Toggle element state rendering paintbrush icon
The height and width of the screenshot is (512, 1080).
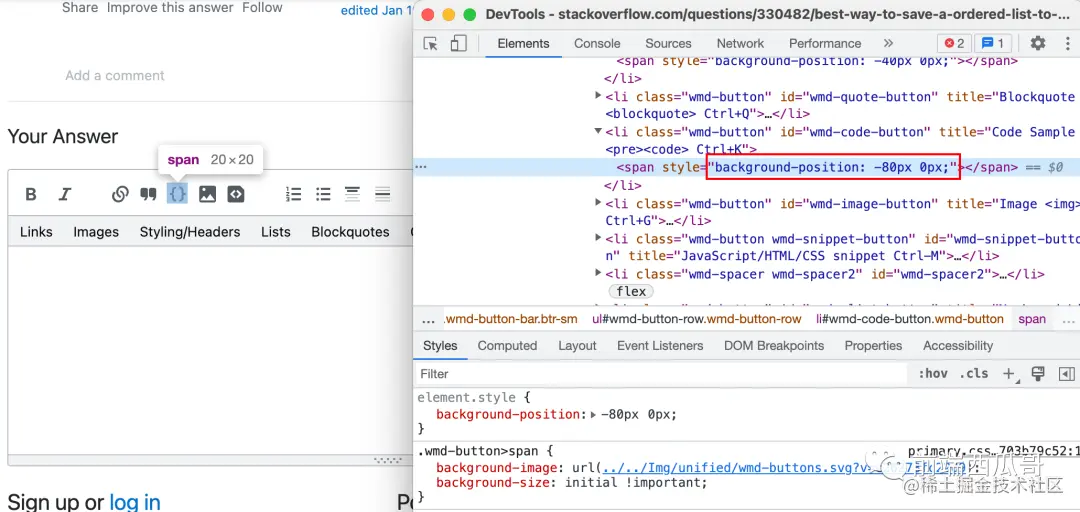[x=1038, y=373]
